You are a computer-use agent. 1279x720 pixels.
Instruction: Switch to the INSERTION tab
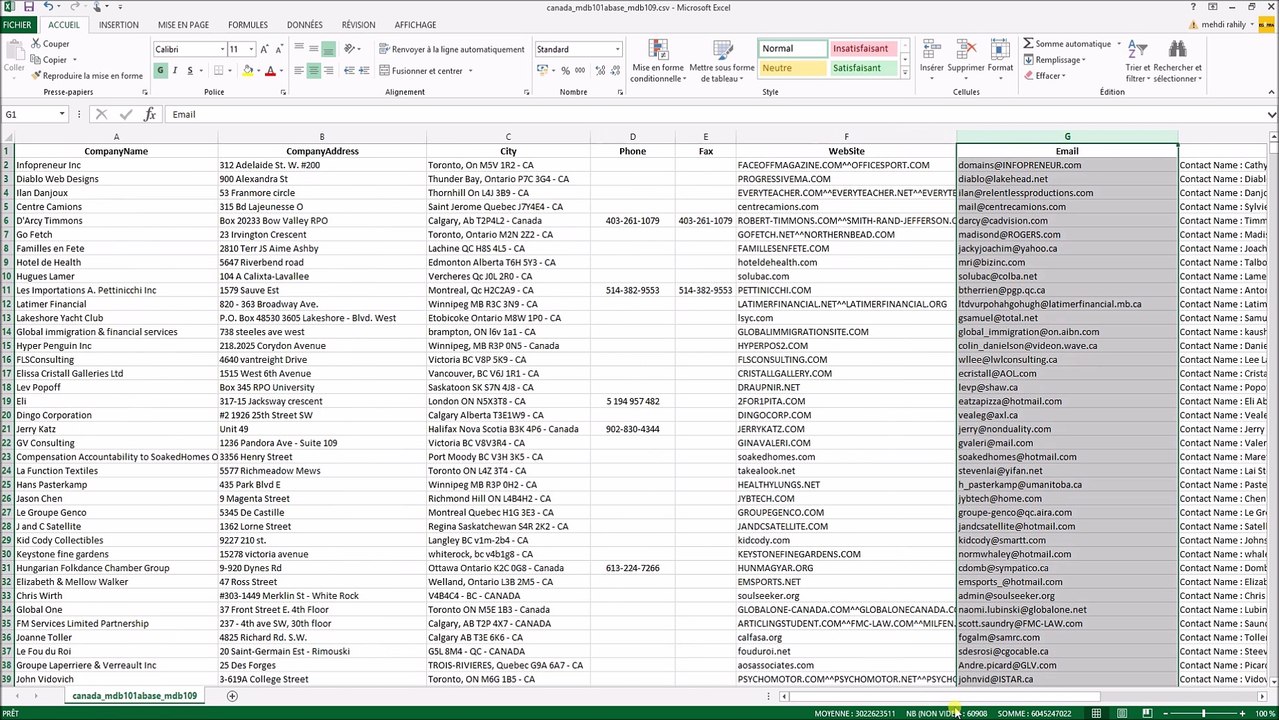(119, 25)
